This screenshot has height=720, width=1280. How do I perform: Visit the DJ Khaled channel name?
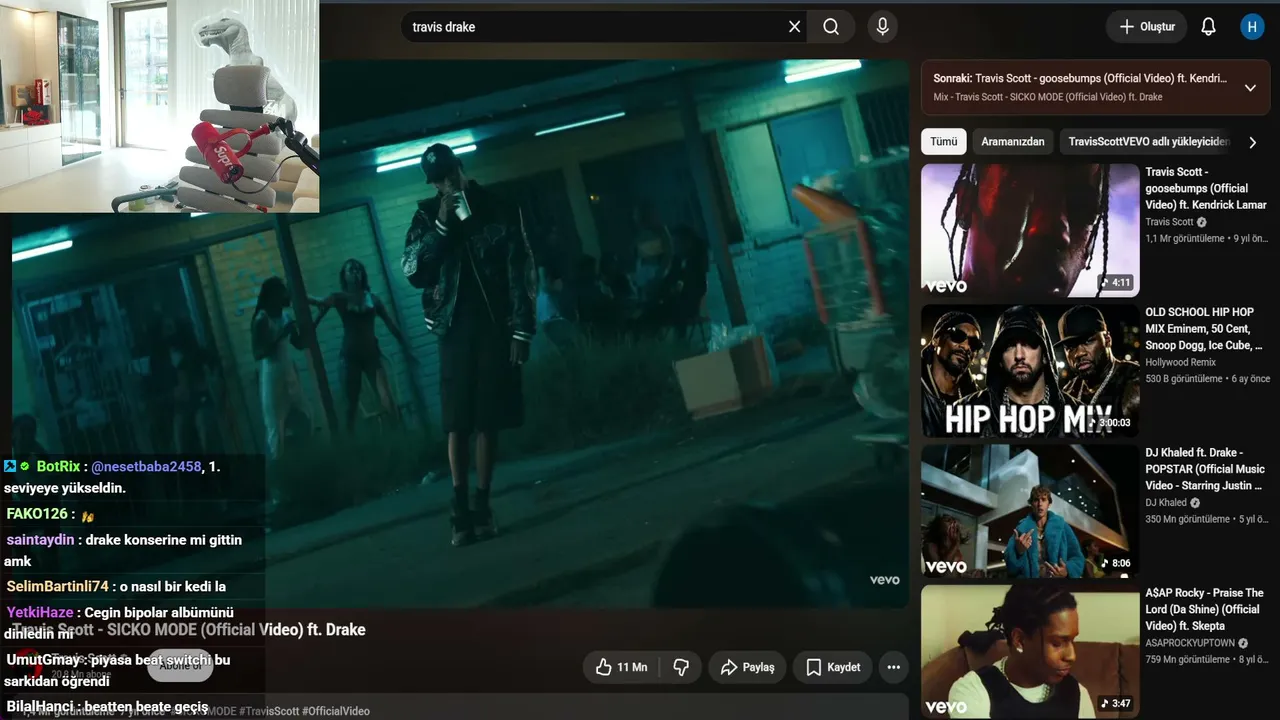(1166, 503)
